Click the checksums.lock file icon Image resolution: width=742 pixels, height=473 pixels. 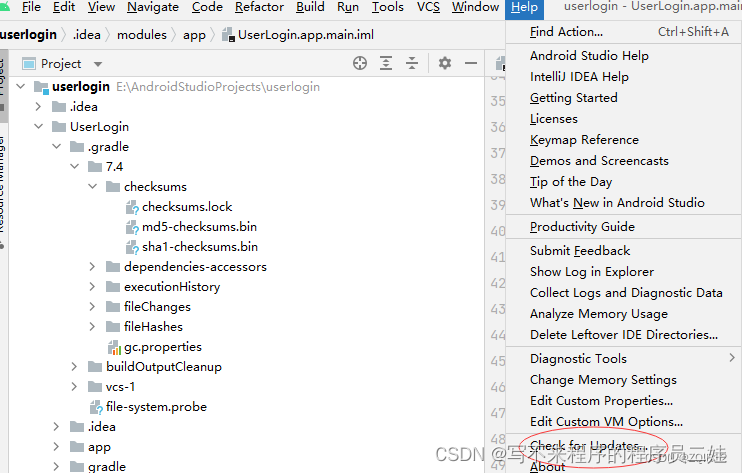(132, 207)
